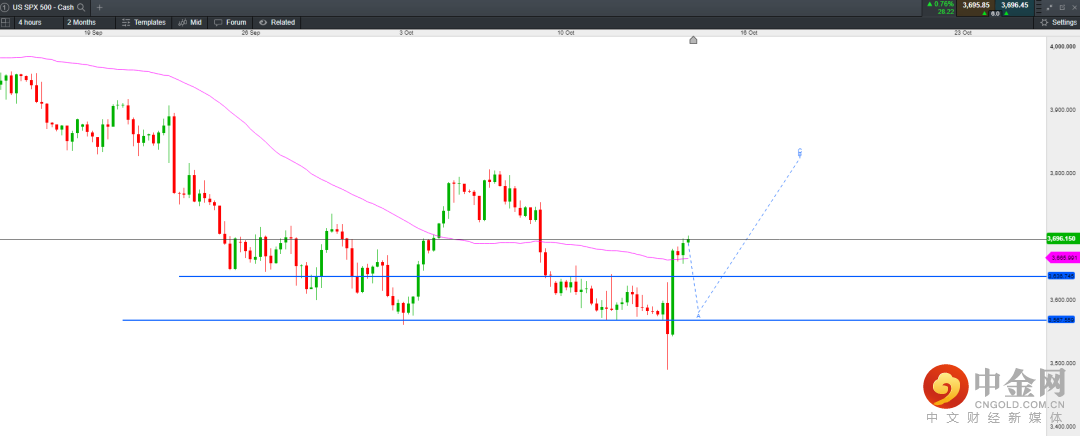
Task: Click the house marker on the time axis
Action: (693, 40)
